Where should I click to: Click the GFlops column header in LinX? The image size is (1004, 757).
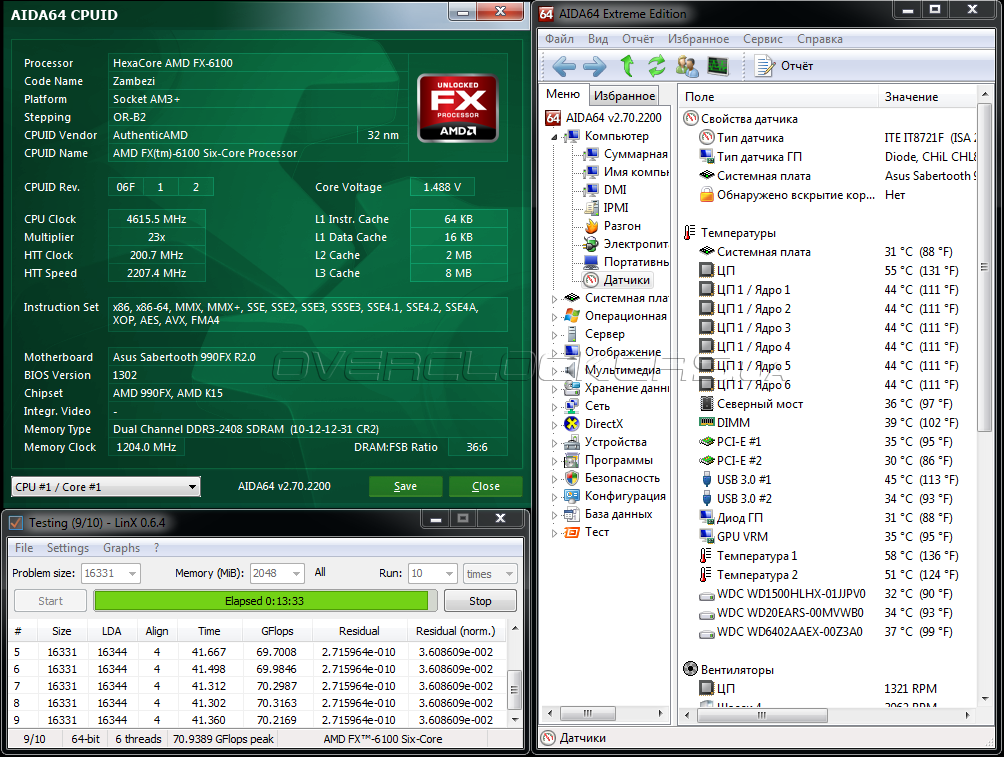277,631
